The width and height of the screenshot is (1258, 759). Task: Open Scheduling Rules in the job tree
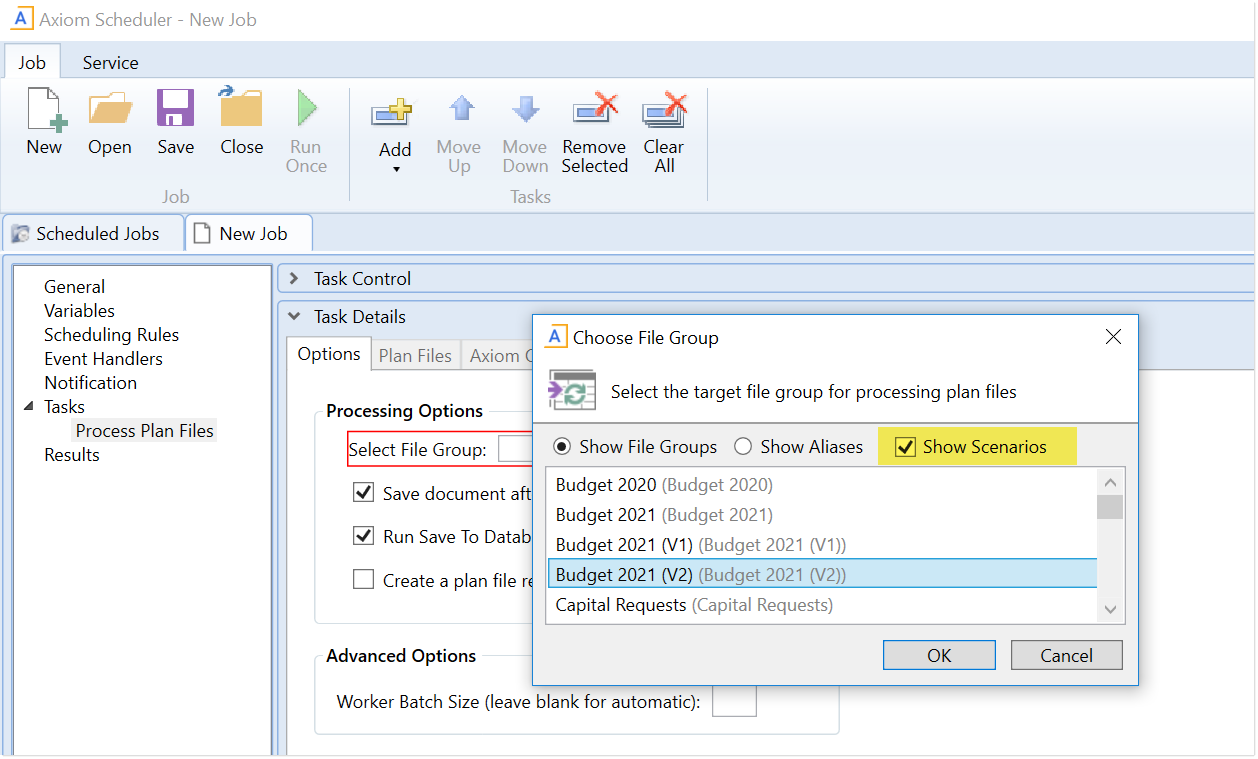coord(112,335)
